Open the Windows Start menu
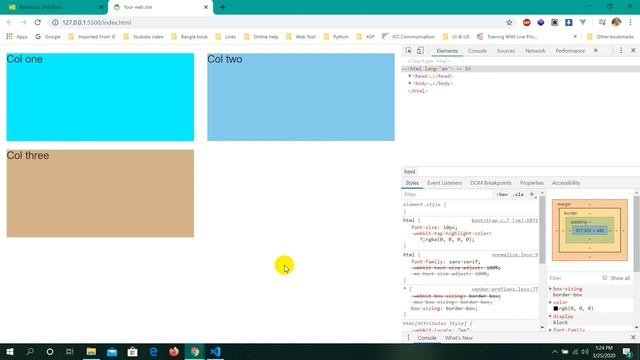640x360 pixels. pos(10,351)
